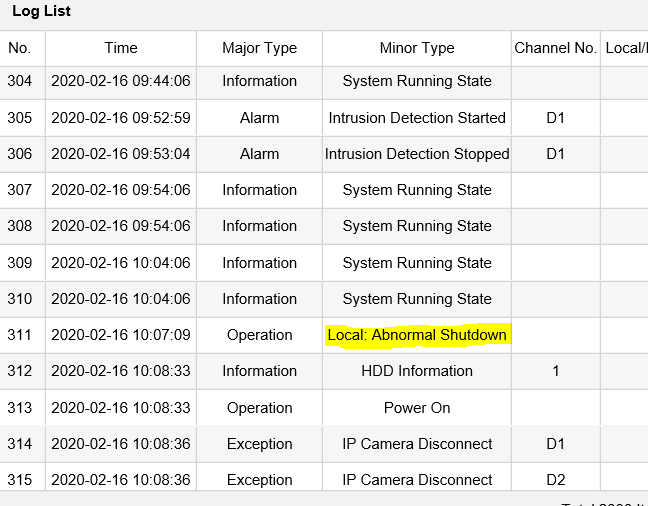This screenshot has width=648, height=506.
Task: Select the Power On log entry
Action: (x=417, y=408)
